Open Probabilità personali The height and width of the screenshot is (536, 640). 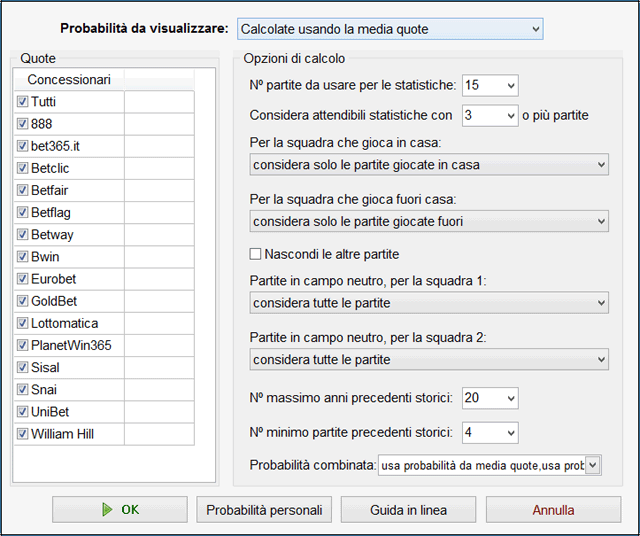click(264, 509)
